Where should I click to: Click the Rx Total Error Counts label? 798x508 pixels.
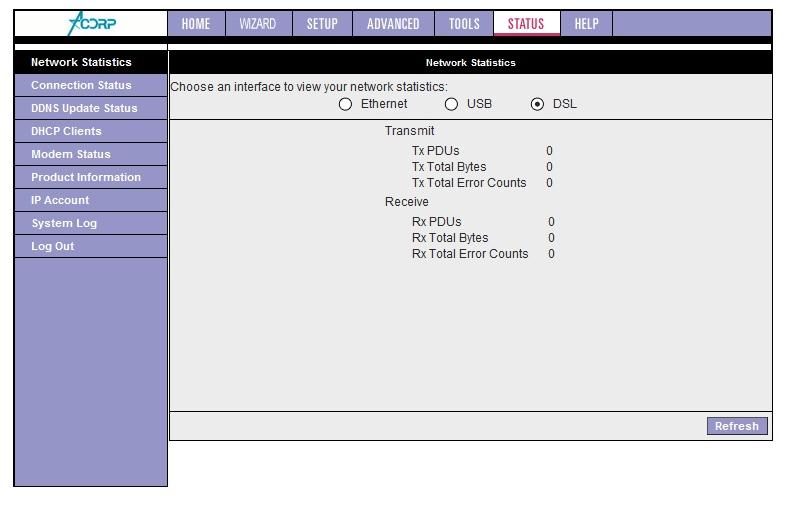point(470,253)
